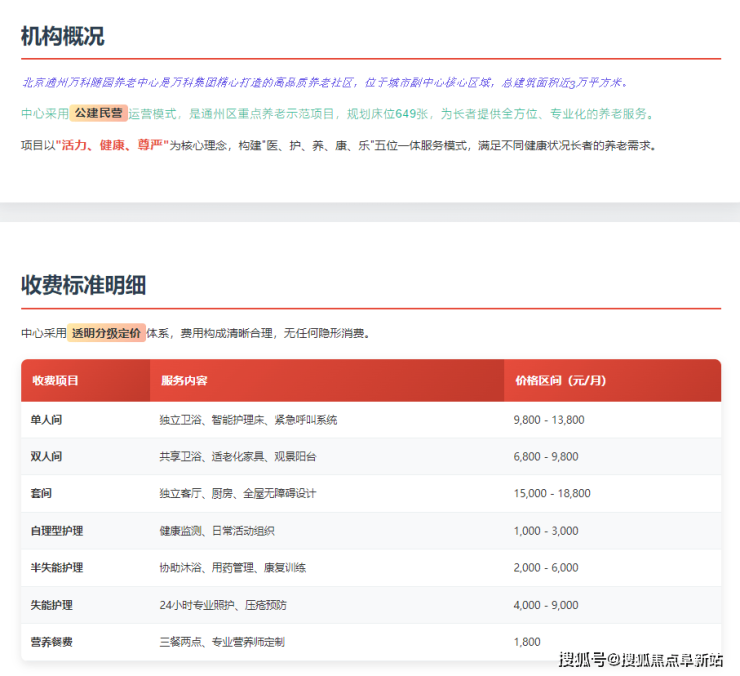Select the 失能护理 row label
The image size is (740, 676).
52,605
